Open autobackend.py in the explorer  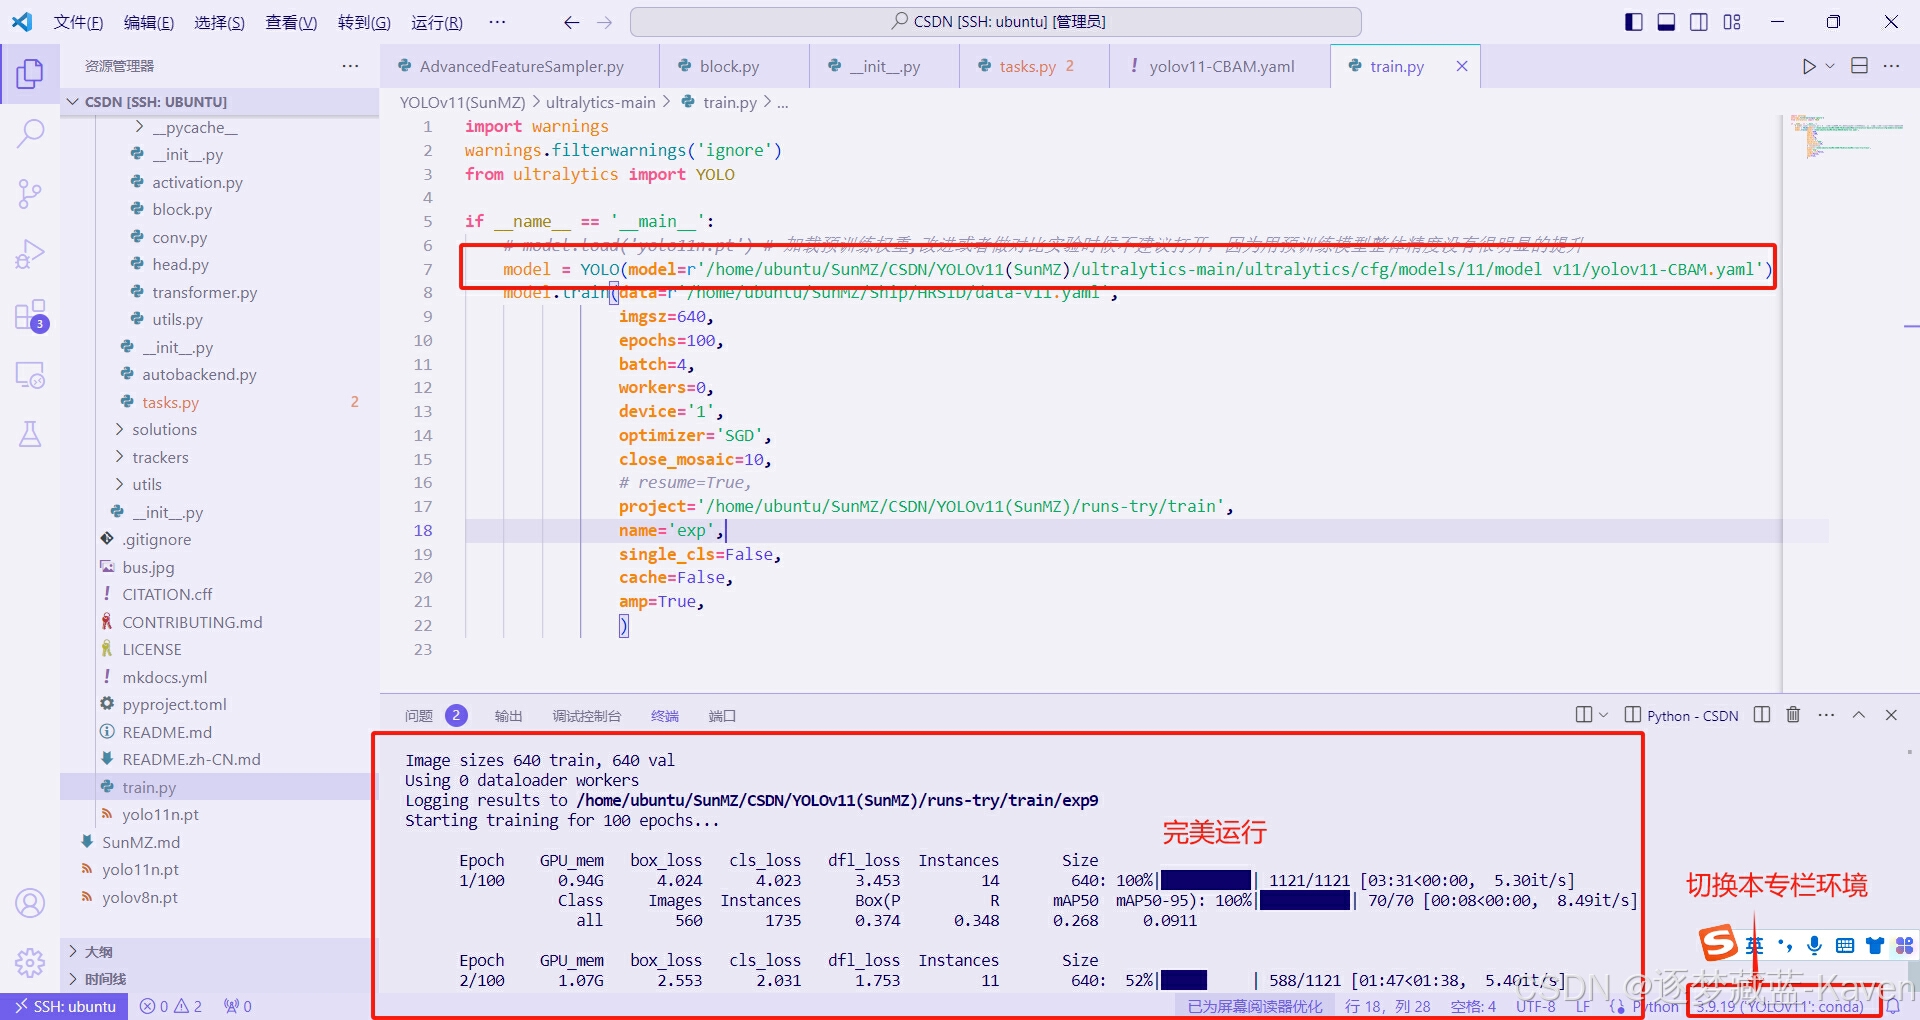point(219,374)
